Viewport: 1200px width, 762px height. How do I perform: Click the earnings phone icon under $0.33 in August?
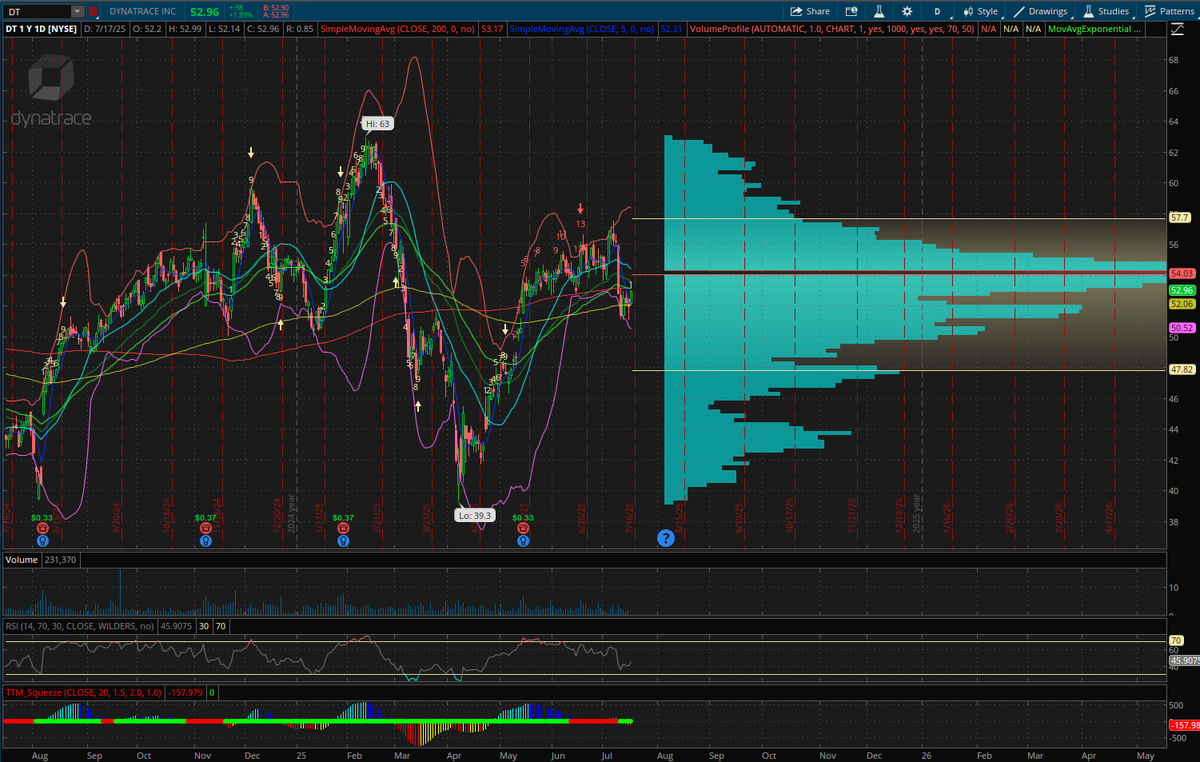point(41,529)
